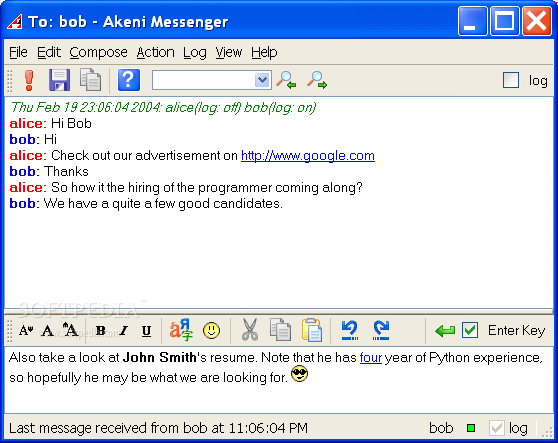This screenshot has height=443, width=558.
Task: Toggle italic formatting
Action: pyautogui.click(x=123, y=331)
